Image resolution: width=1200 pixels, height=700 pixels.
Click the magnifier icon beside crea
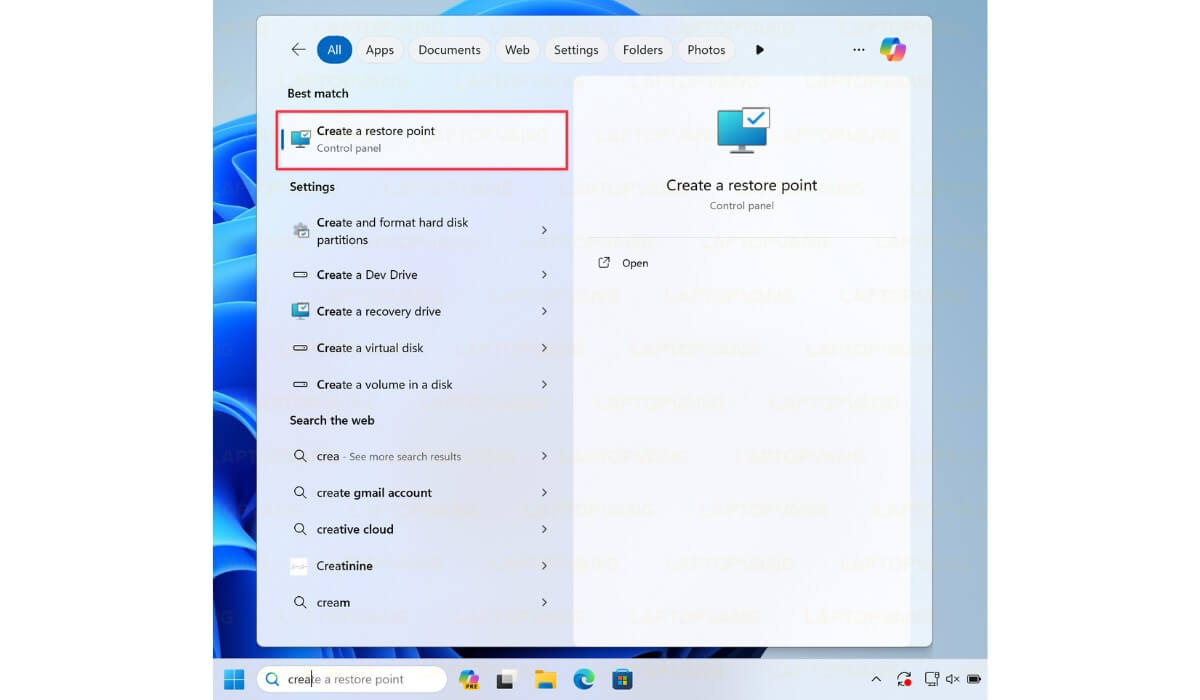pos(300,456)
